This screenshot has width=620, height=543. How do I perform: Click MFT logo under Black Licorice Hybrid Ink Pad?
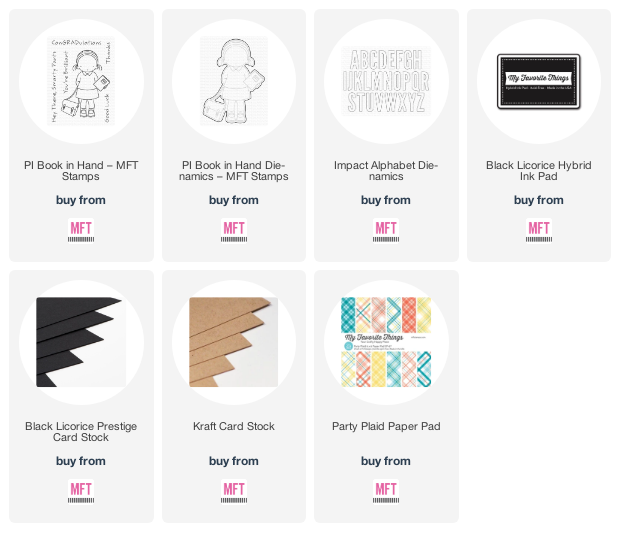pos(539,231)
